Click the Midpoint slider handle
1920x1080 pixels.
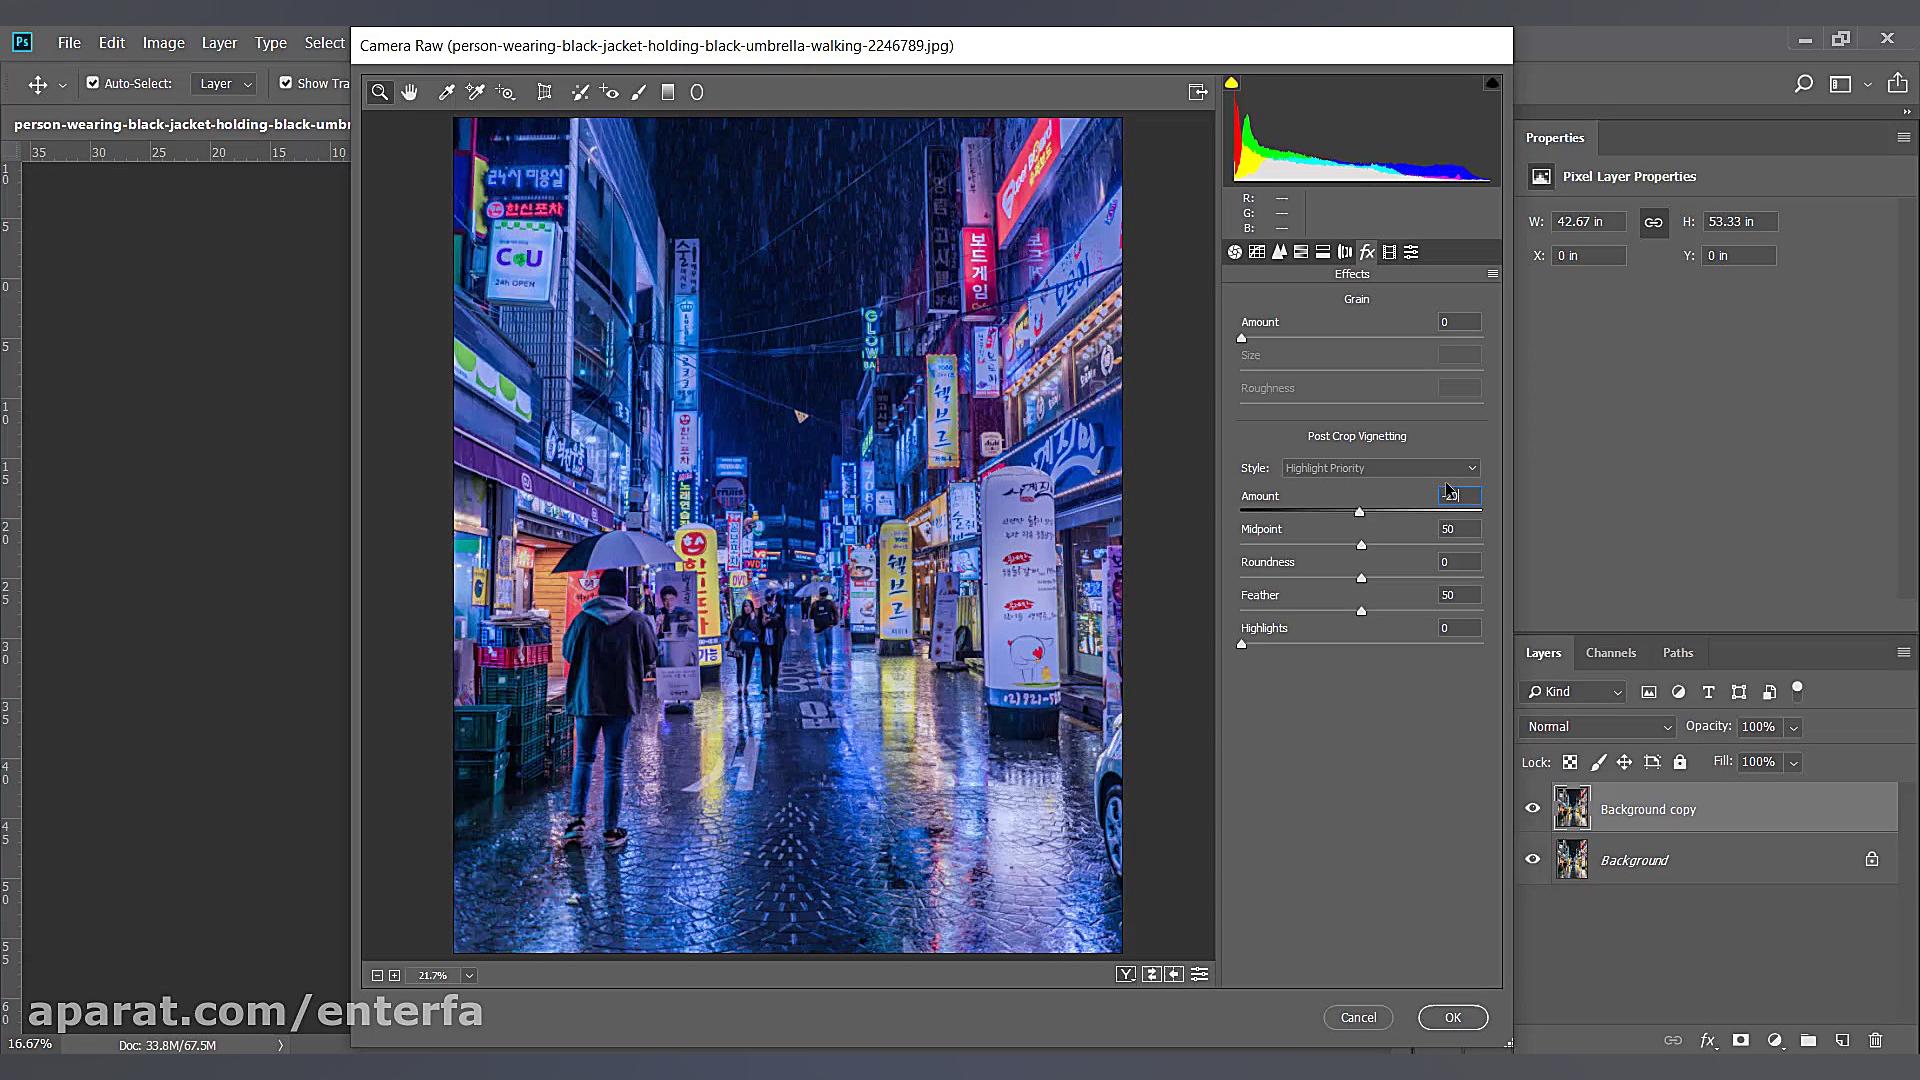[1361, 545]
